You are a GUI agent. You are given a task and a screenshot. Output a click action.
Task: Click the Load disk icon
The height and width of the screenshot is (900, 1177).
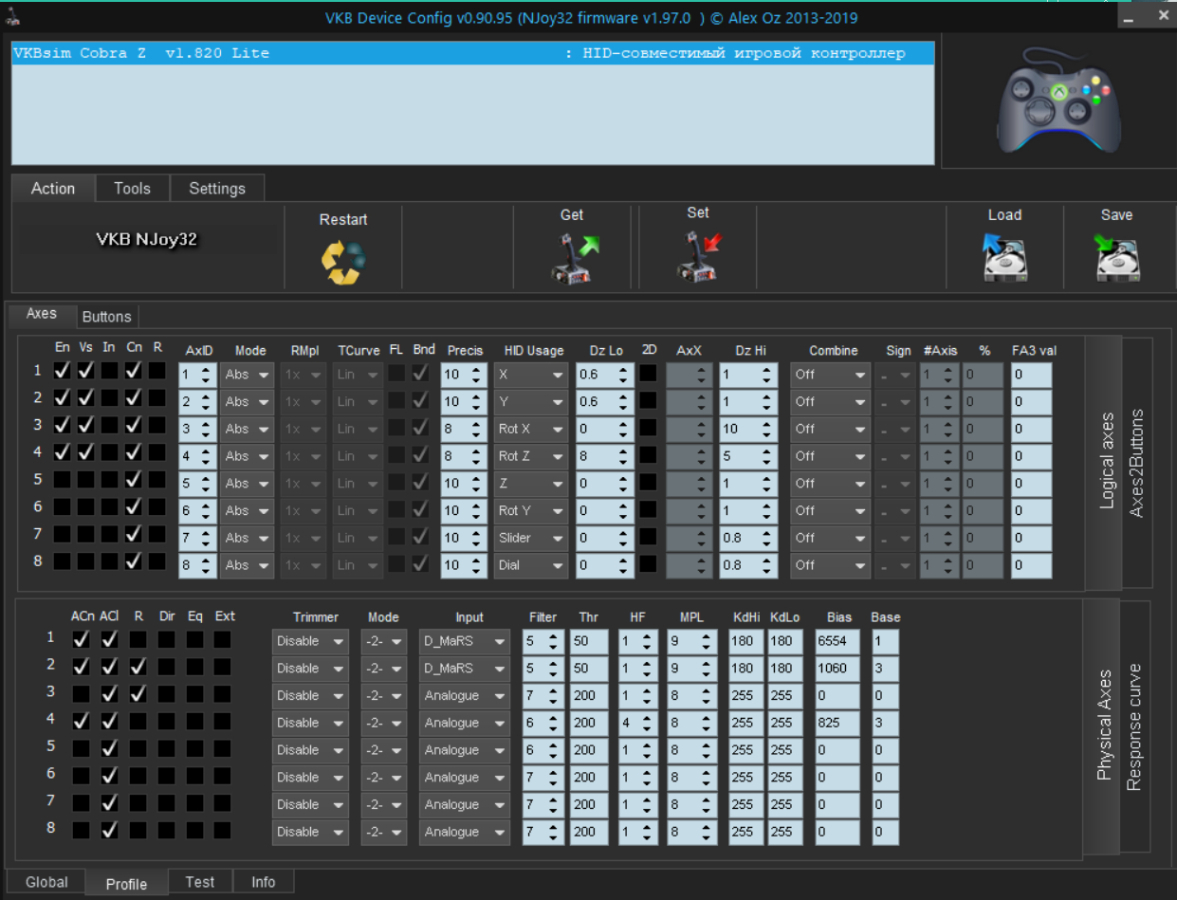1004,257
